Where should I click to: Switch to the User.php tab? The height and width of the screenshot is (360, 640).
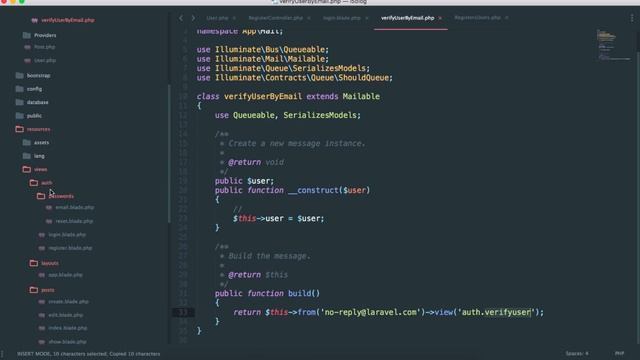[217, 18]
